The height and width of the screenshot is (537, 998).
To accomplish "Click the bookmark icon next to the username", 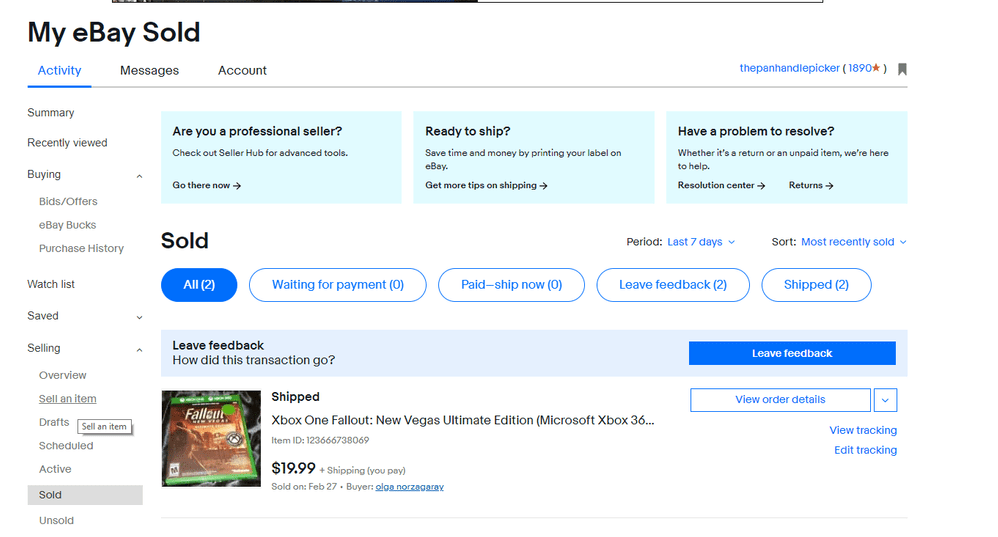I will point(902,69).
